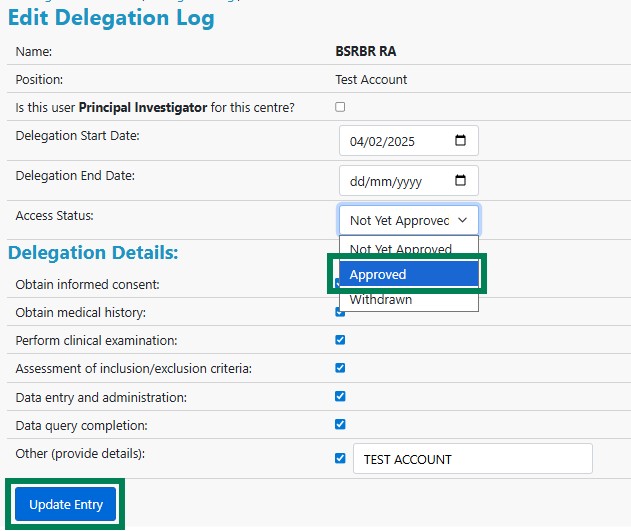Tick the Principal Investigator checkbox
This screenshot has width=631, height=531.
point(340,107)
